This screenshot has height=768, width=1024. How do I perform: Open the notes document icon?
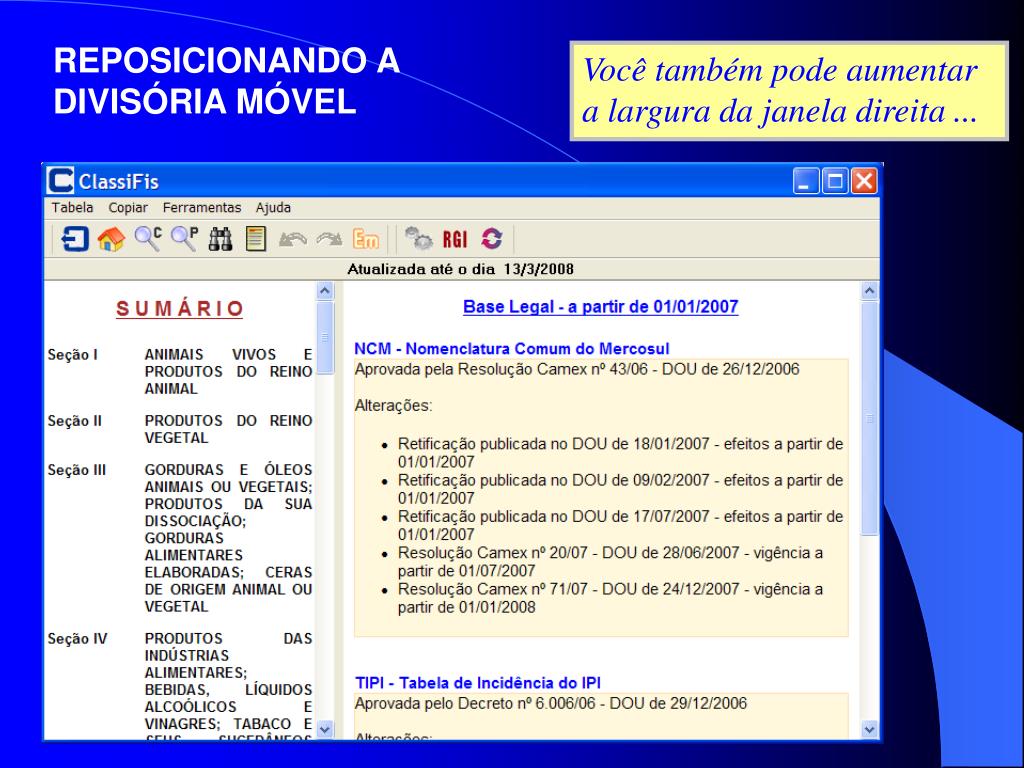[256, 239]
